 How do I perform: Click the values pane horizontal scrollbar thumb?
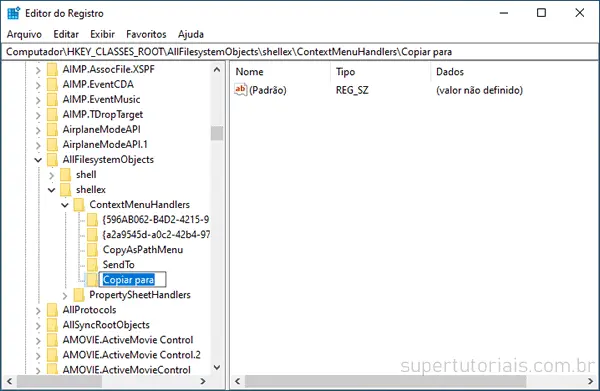pyautogui.click(x=386, y=381)
